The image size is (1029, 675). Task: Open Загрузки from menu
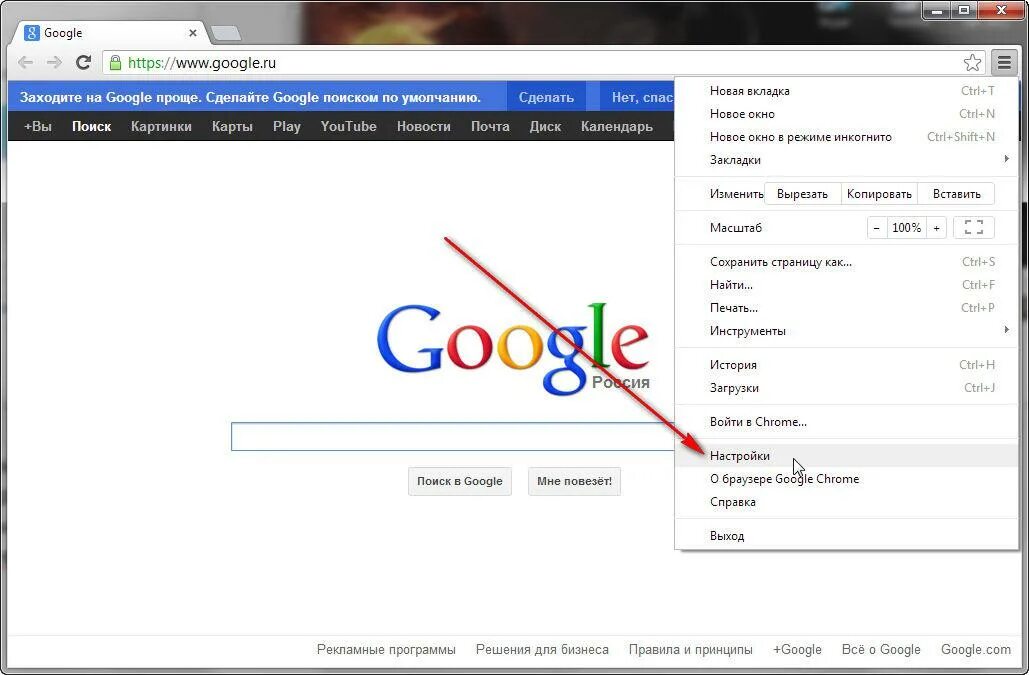(x=847, y=388)
